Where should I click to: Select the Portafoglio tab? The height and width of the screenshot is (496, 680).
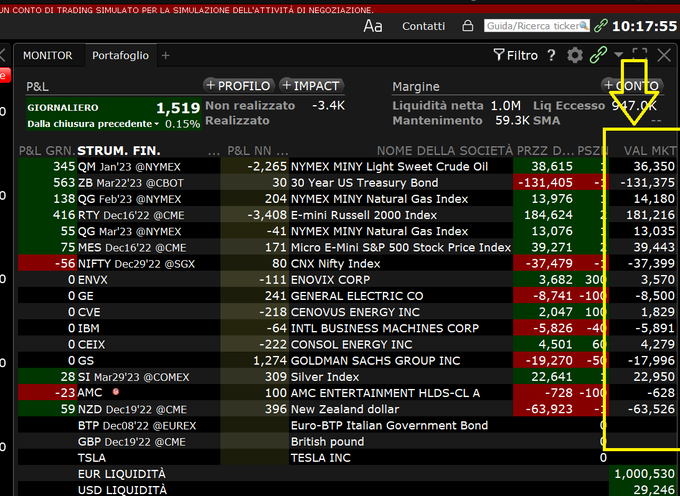point(120,55)
